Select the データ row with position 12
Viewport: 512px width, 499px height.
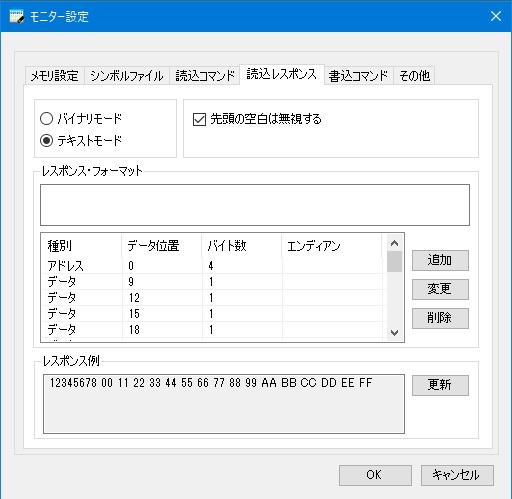[x=213, y=298]
